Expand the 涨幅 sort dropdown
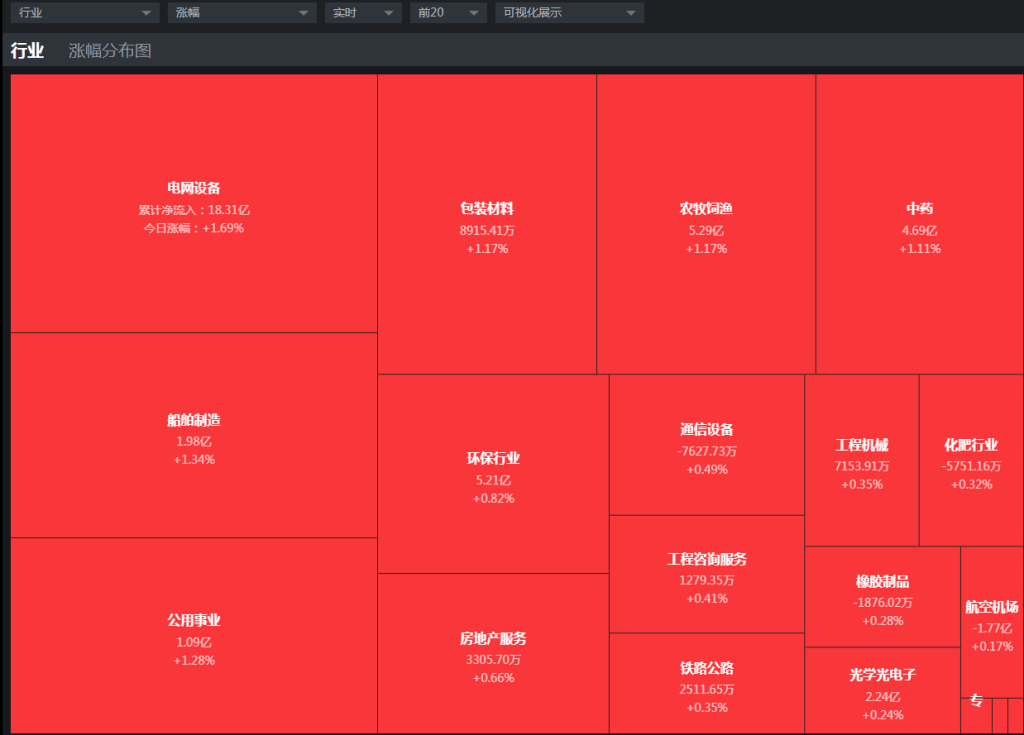The width and height of the screenshot is (1024, 735). coord(241,13)
